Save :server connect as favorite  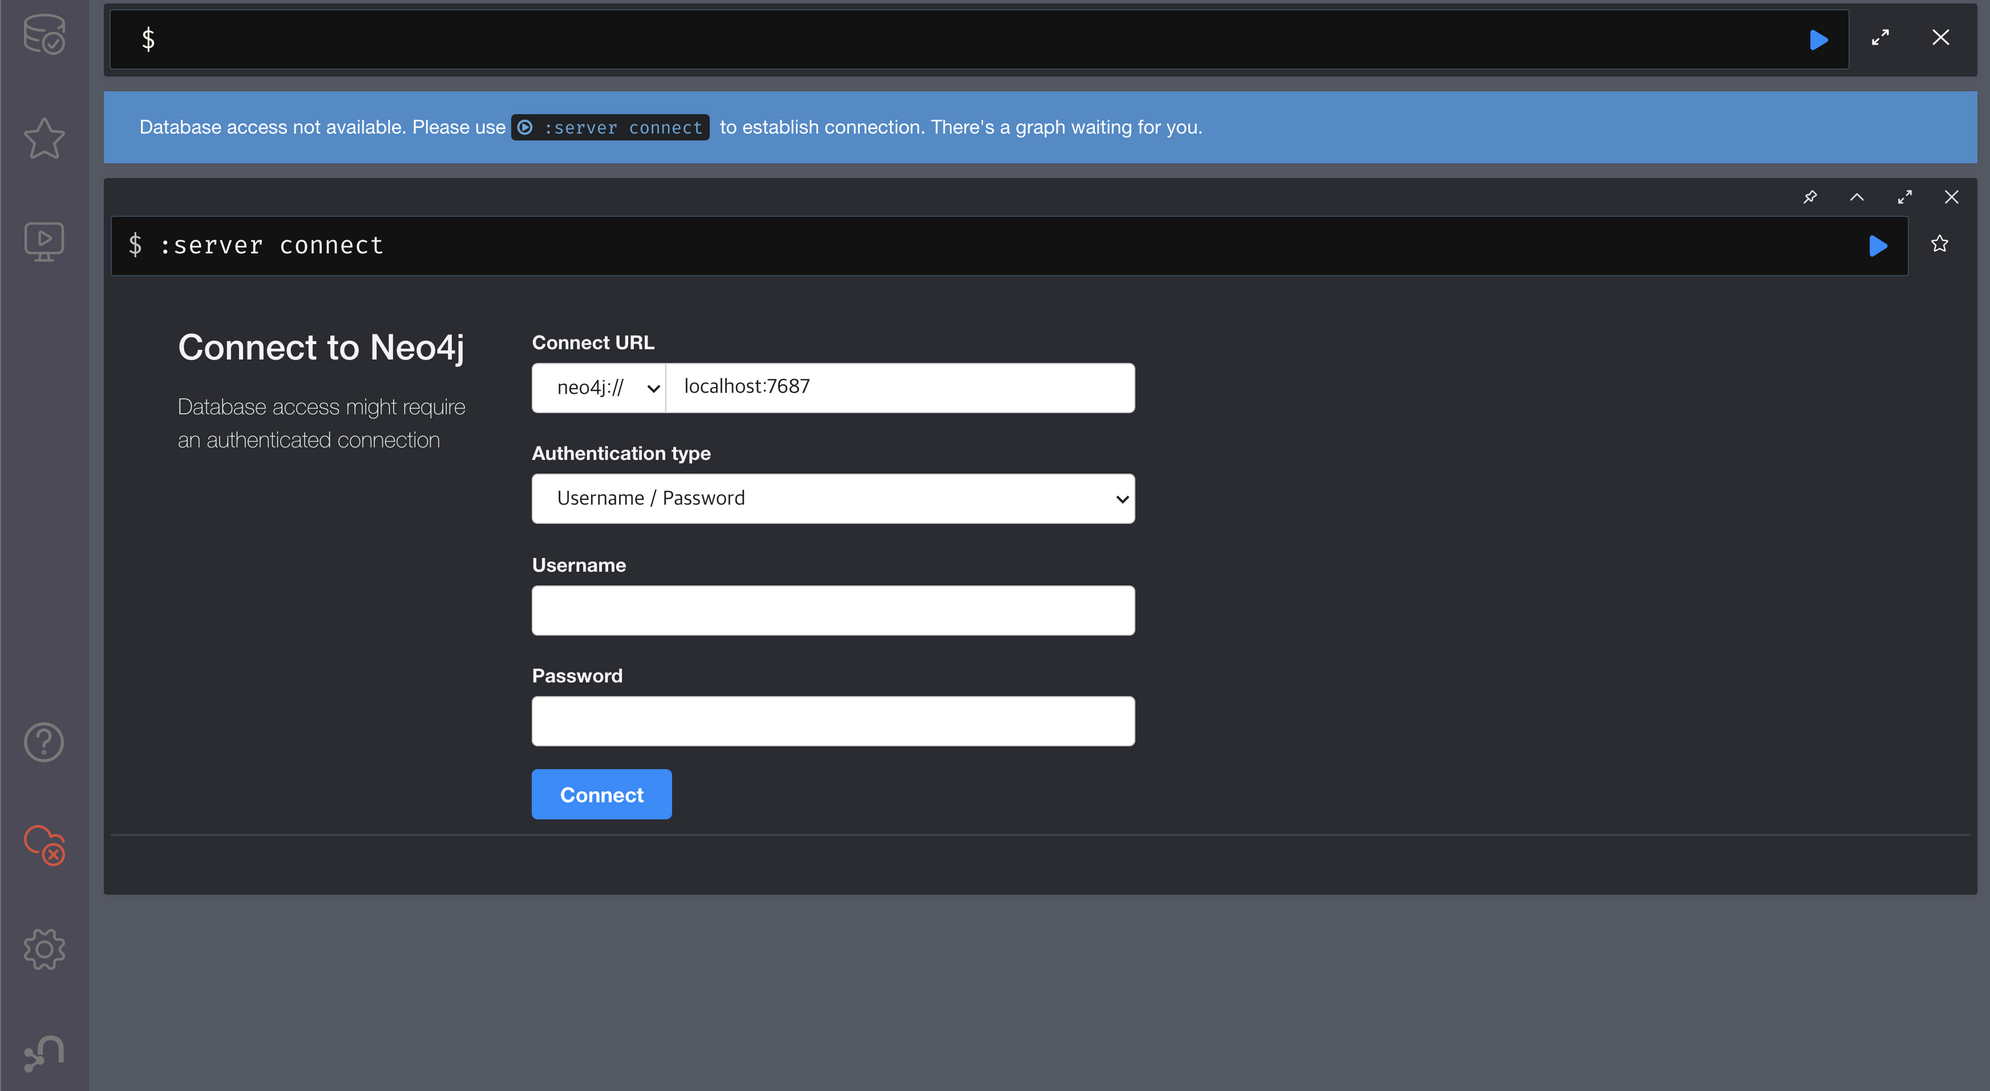tap(1939, 244)
